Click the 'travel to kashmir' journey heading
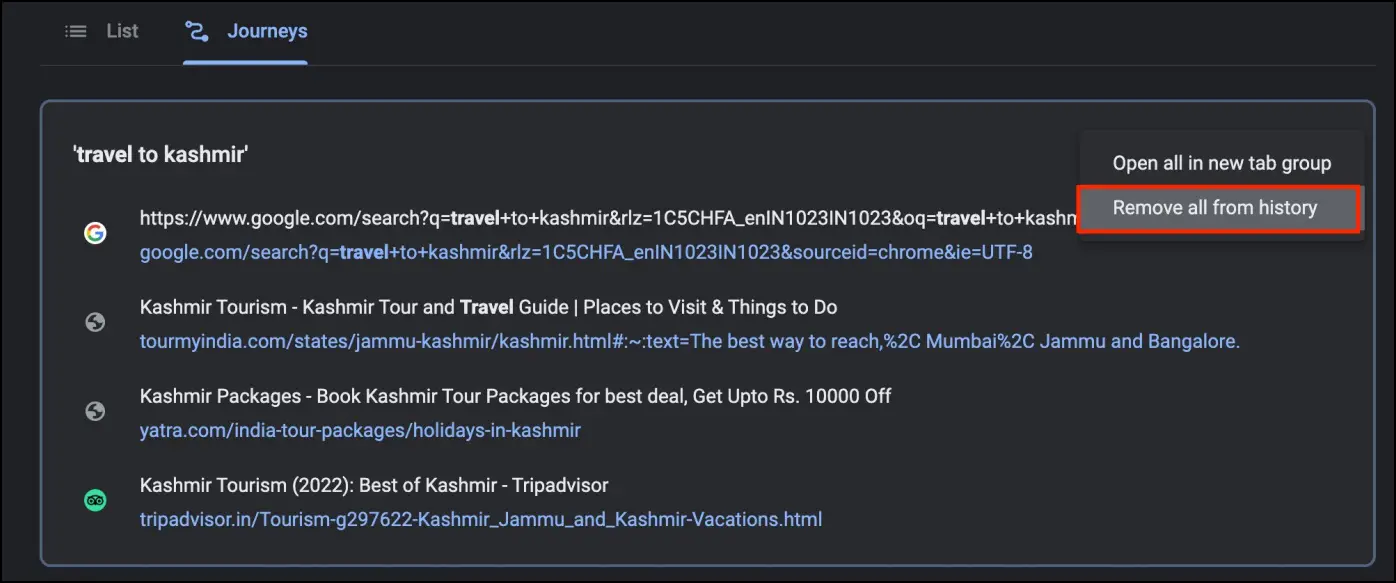This screenshot has width=1396, height=583. 160,155
